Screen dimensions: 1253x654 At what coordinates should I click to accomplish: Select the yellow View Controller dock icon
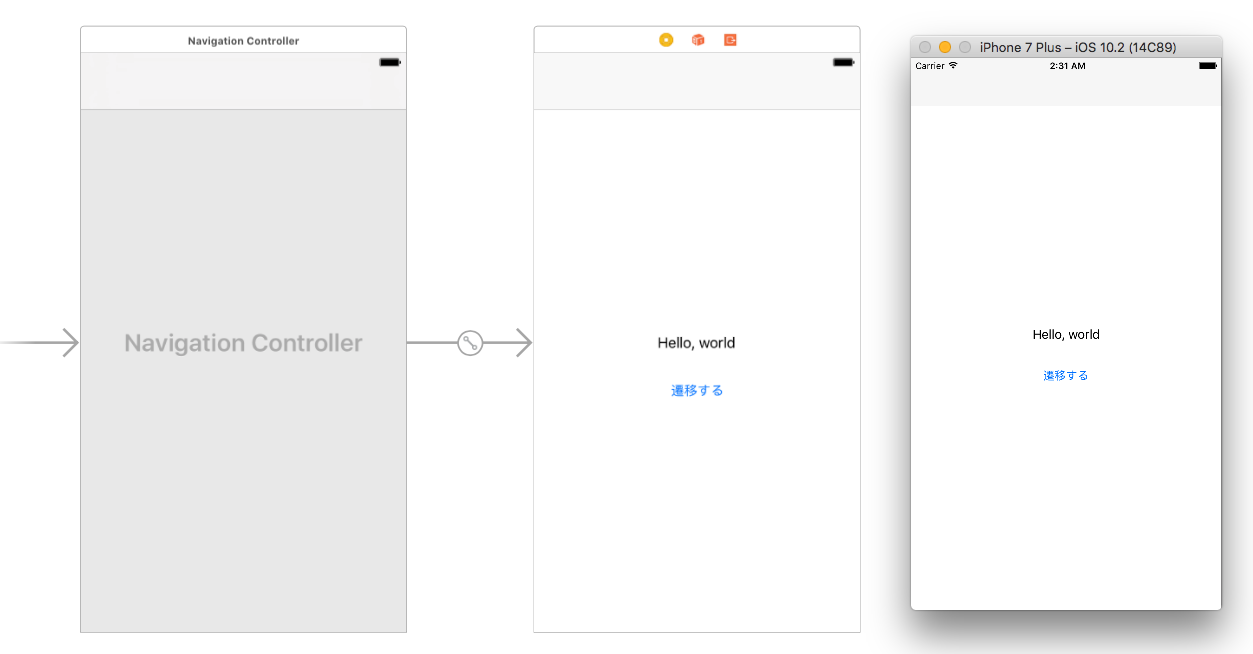click(666, 40)
